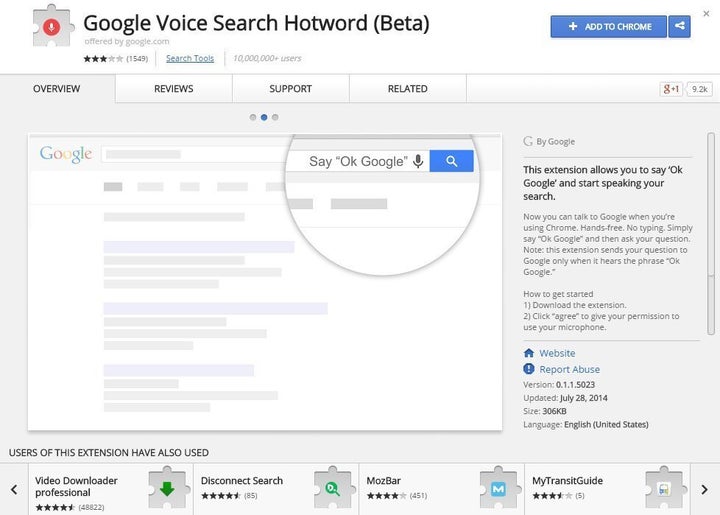
Task: Click the MyTransitGuide puzzle icon
Action: tap(664, 488)
